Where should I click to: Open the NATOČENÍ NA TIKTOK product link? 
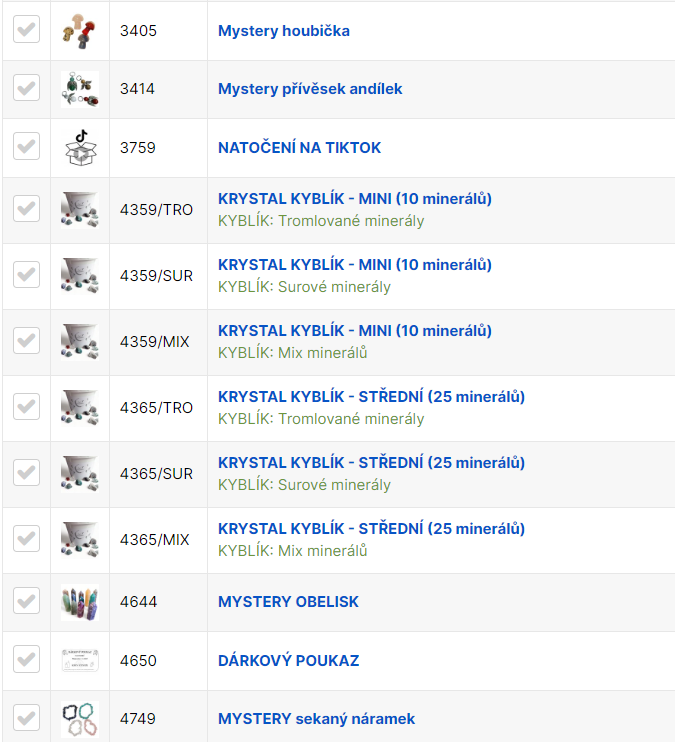[299, 148]
